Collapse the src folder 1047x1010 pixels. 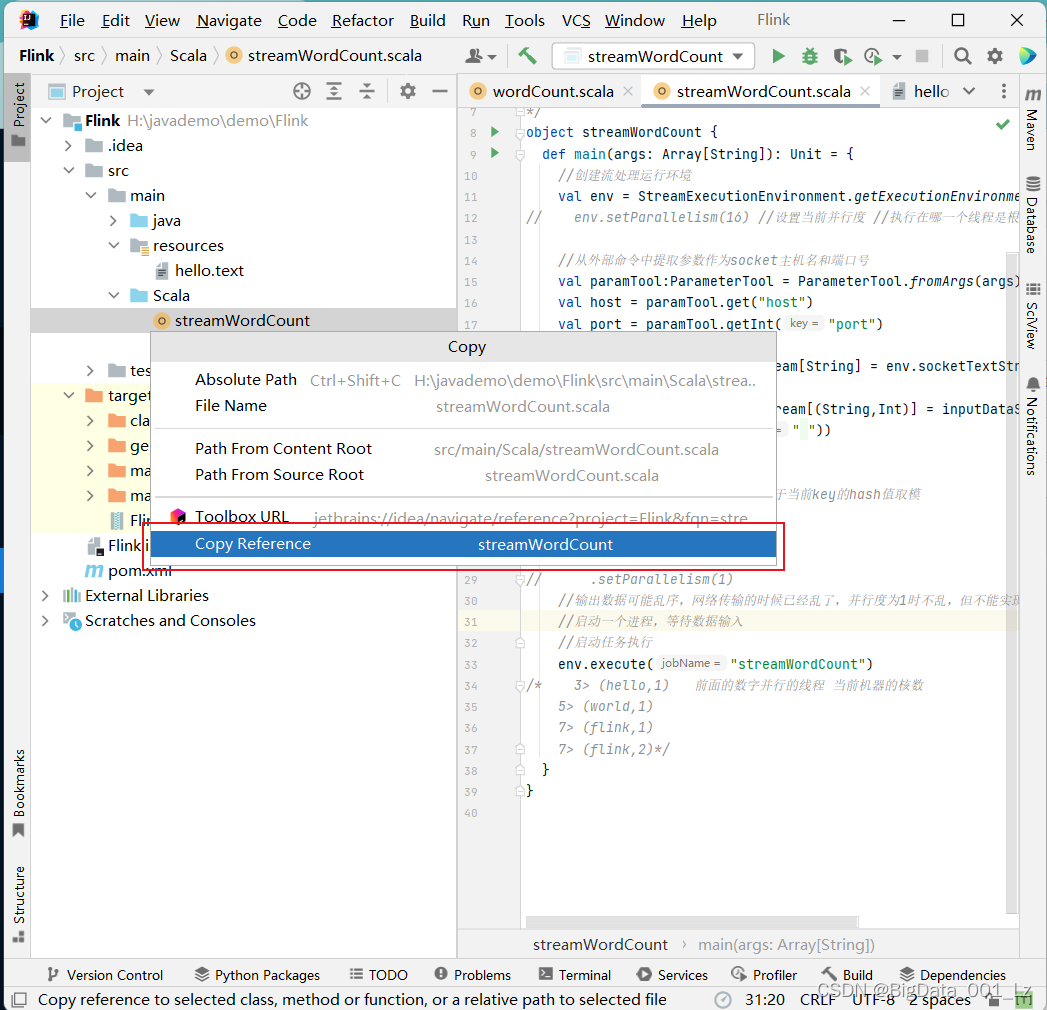[69, 170]
